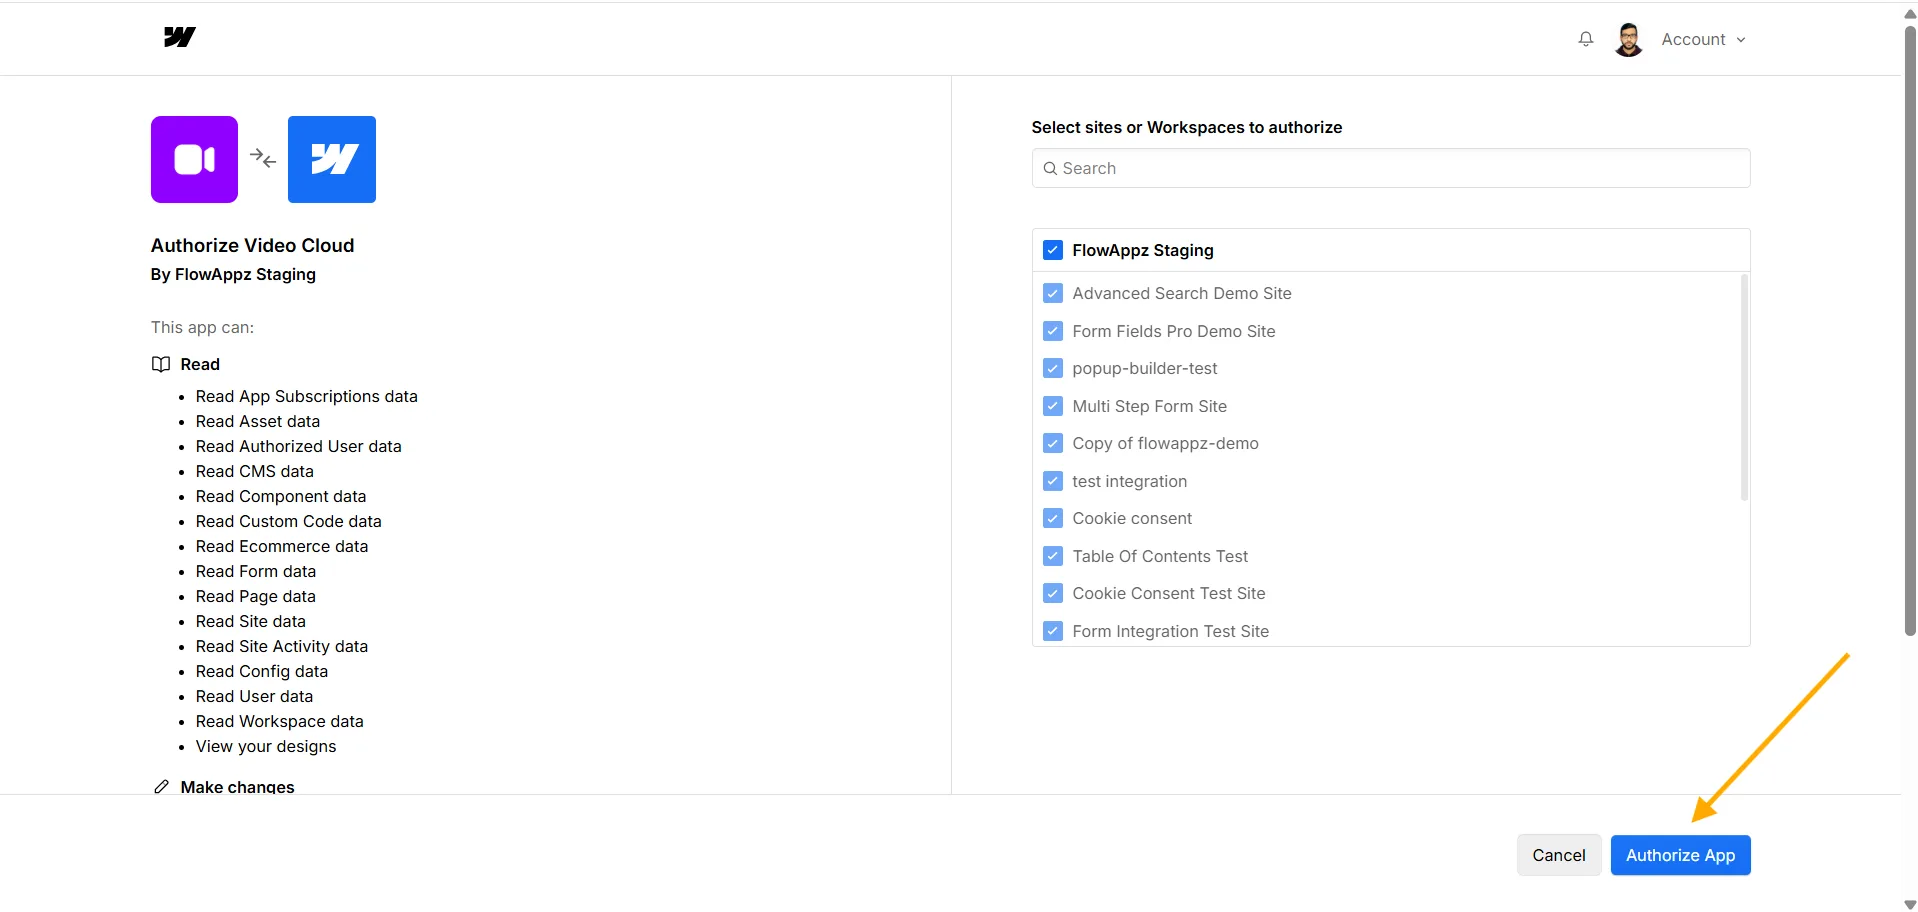
Task: Click 'Read Config data' text
Action: coord(262,671)
